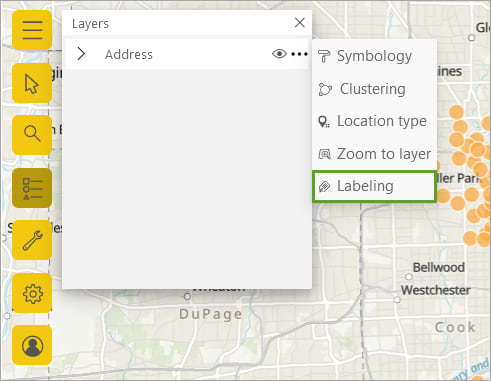The height and width of the screenshot is (381, 491).
Task: Click the Cook county label
Action: [455, 327]
